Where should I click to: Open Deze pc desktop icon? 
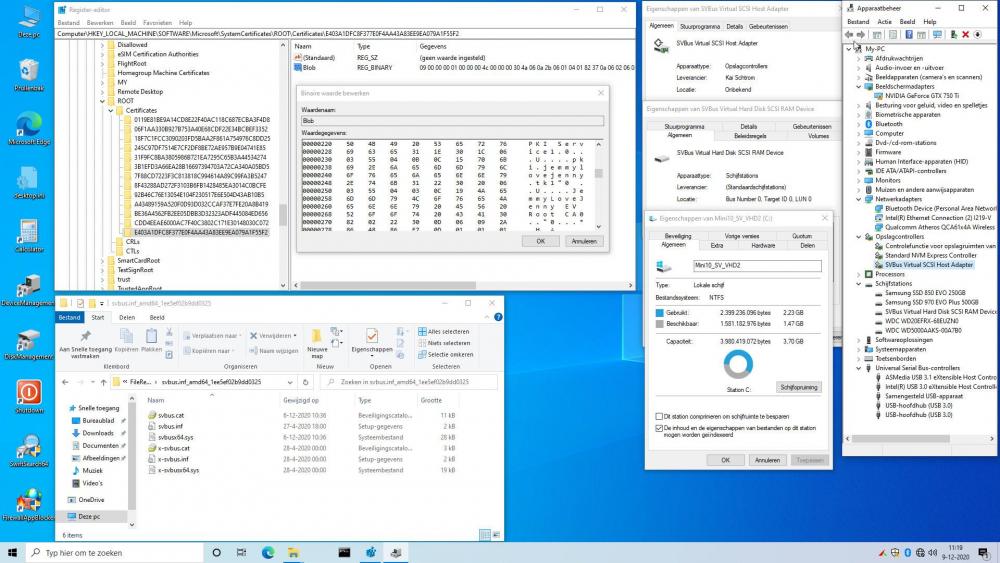coord(28,22)
